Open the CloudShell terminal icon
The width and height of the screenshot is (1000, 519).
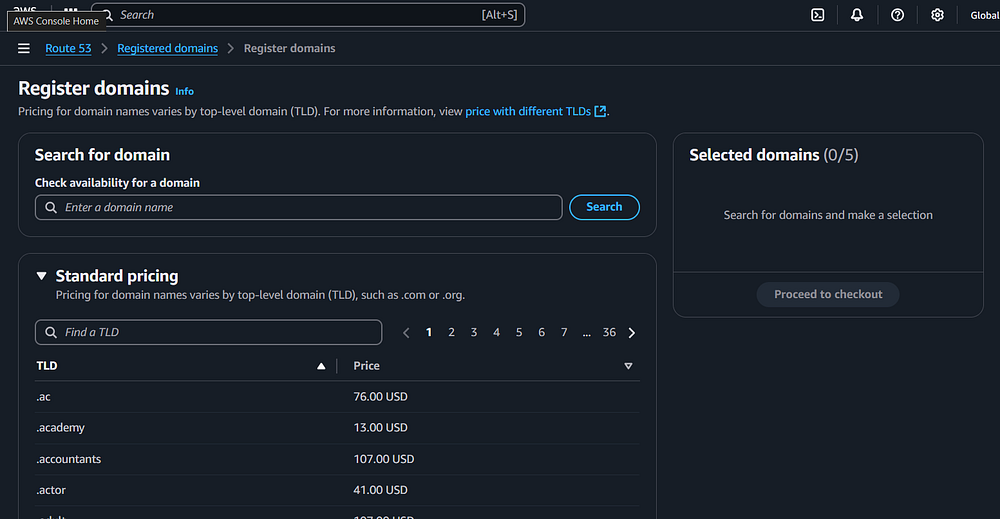pos(817,15)
